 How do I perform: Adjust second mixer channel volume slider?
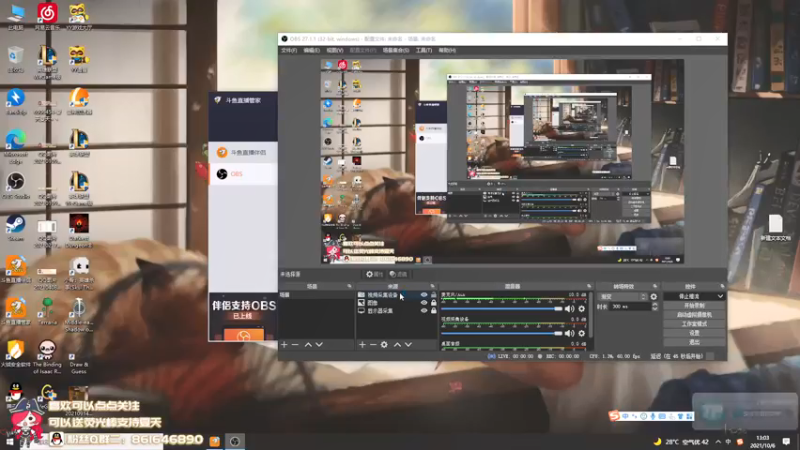(502, 333)
